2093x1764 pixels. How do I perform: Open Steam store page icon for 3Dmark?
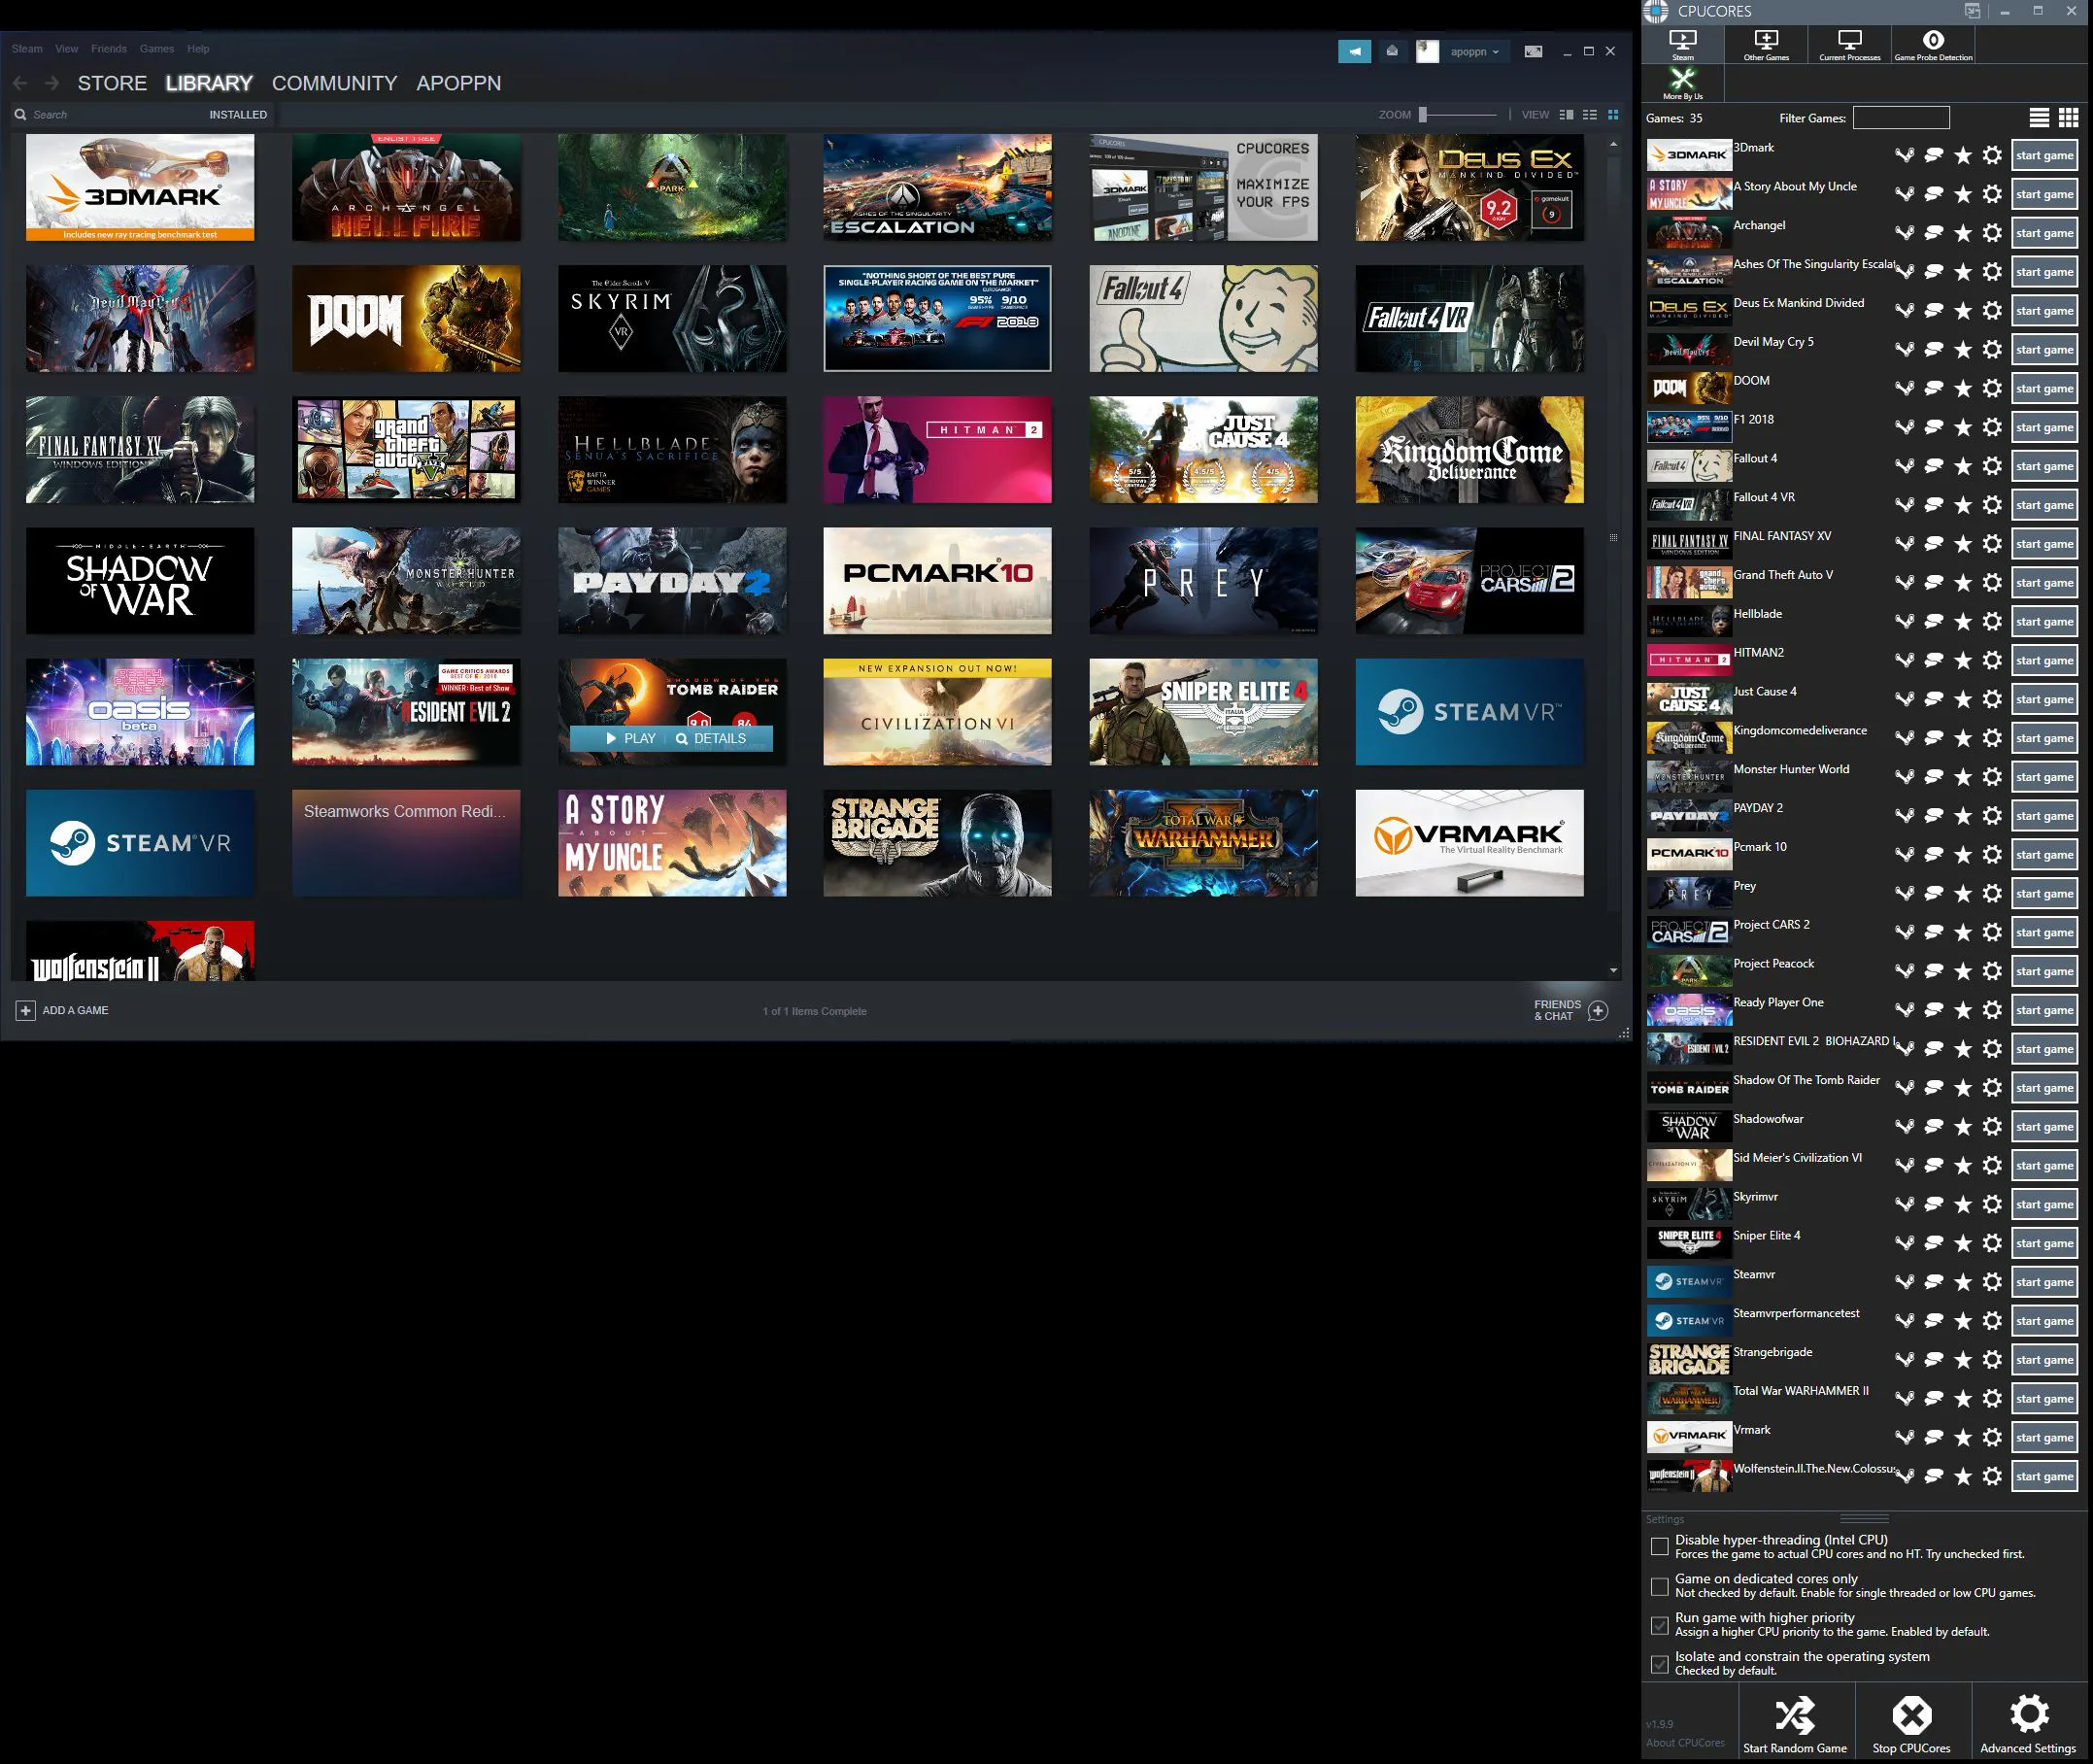(x=1905, y=156)
